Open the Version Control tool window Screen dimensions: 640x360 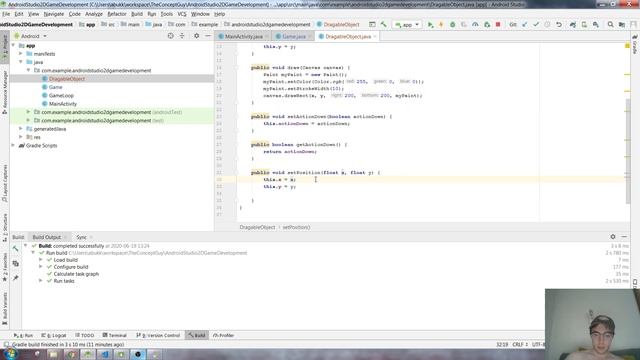click(x=158, y=335)
